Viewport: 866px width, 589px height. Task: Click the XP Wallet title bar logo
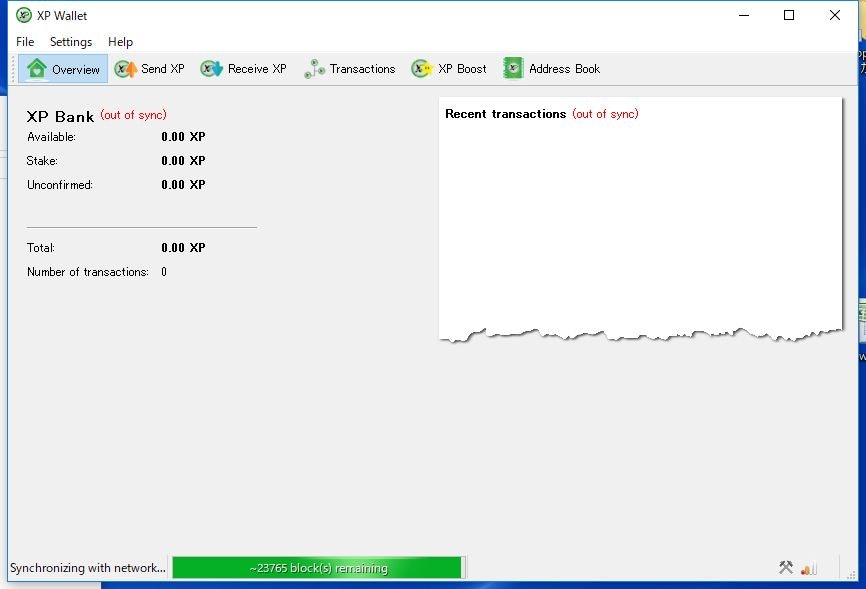(x=24, y=15)
